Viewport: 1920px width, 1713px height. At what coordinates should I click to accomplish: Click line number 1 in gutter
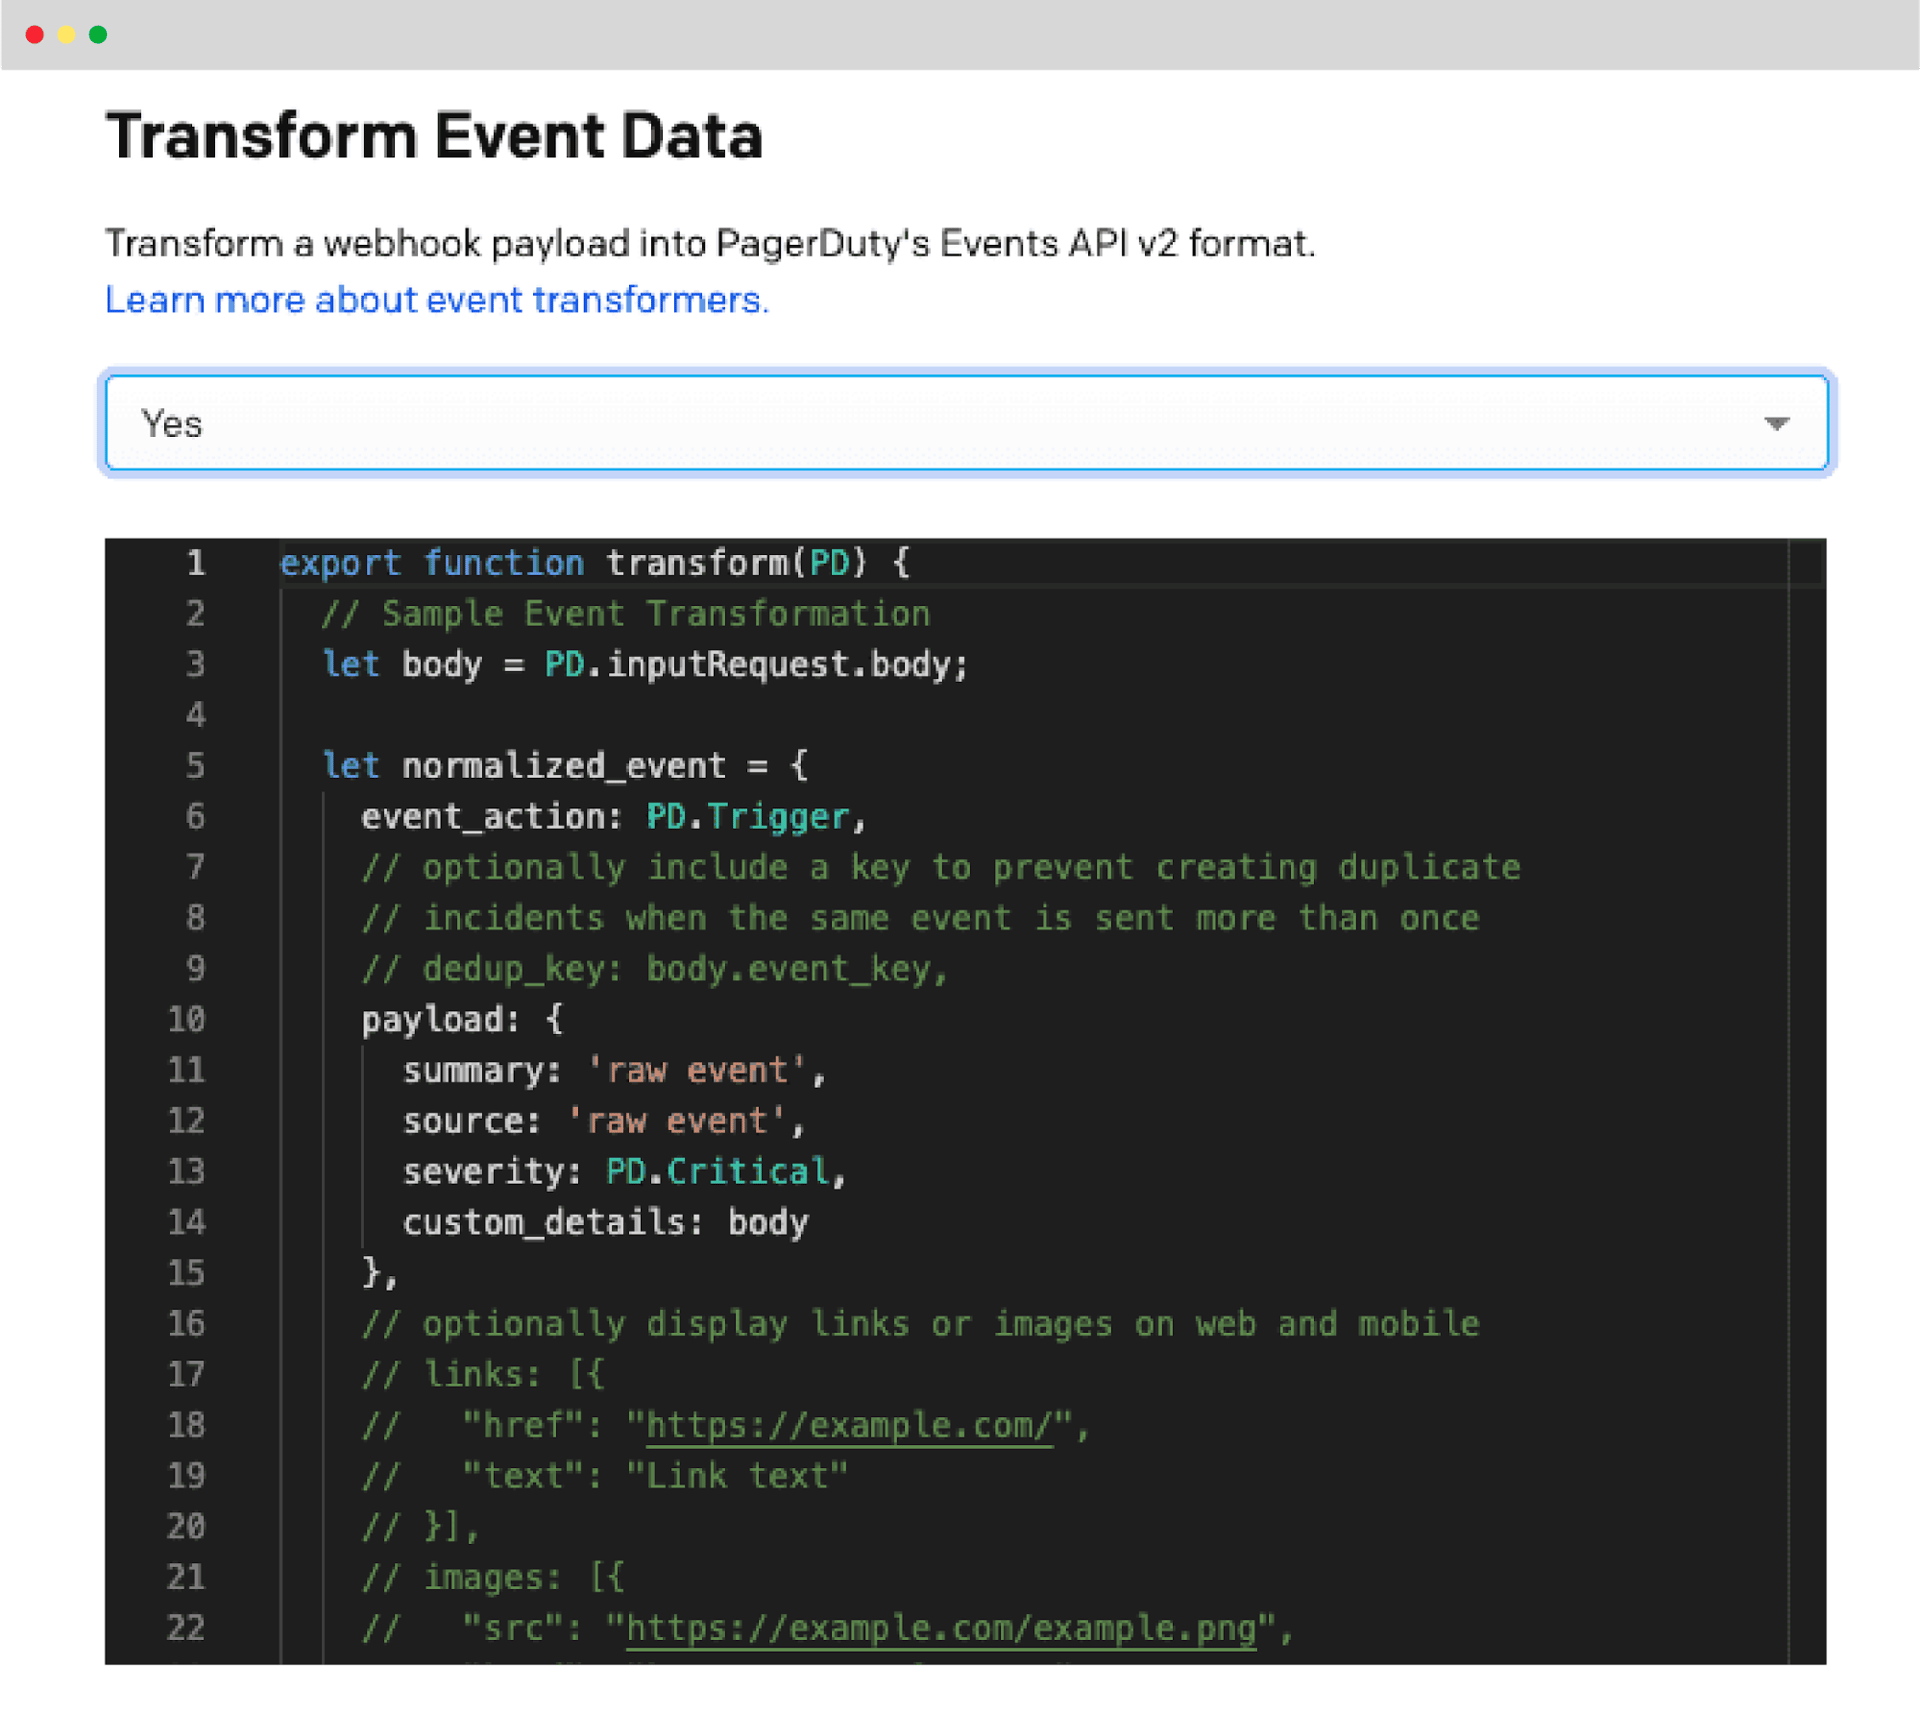(x=196, y=563)
